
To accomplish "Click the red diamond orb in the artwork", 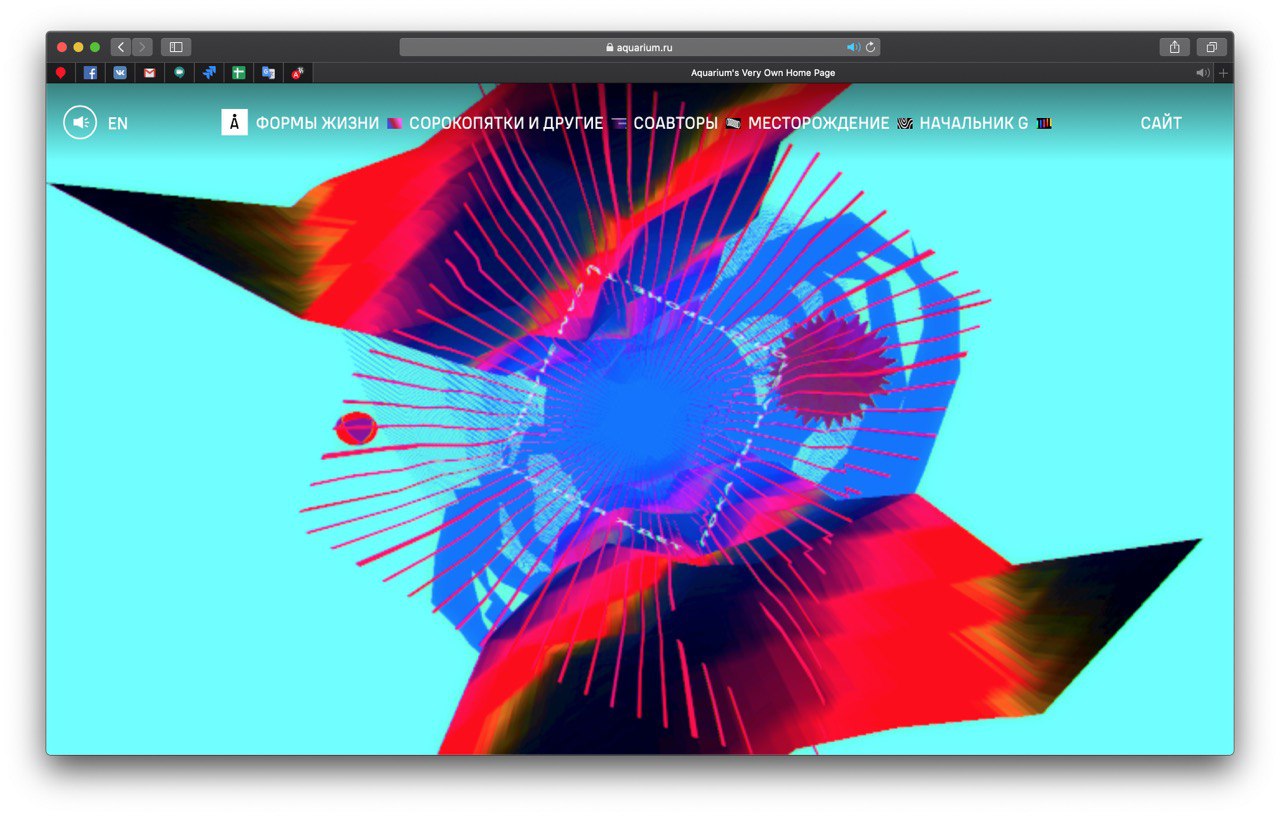I will [355, 428].
